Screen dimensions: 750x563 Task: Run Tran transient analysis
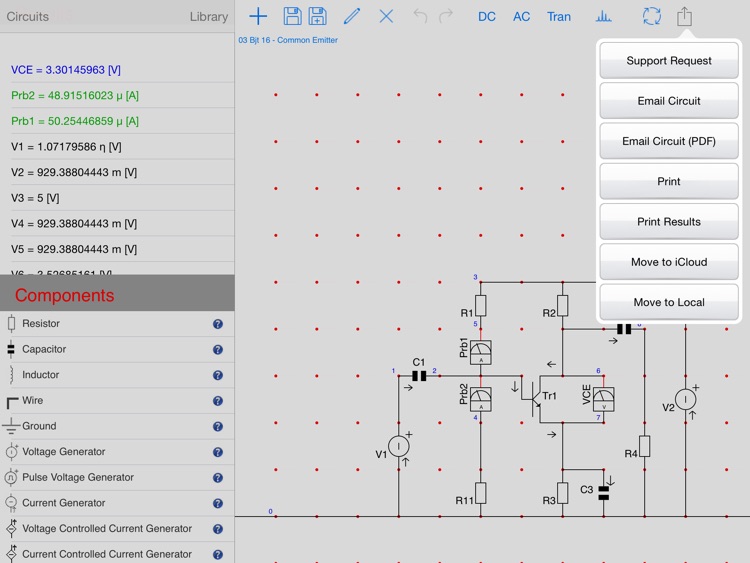click(x=559, y=17)
